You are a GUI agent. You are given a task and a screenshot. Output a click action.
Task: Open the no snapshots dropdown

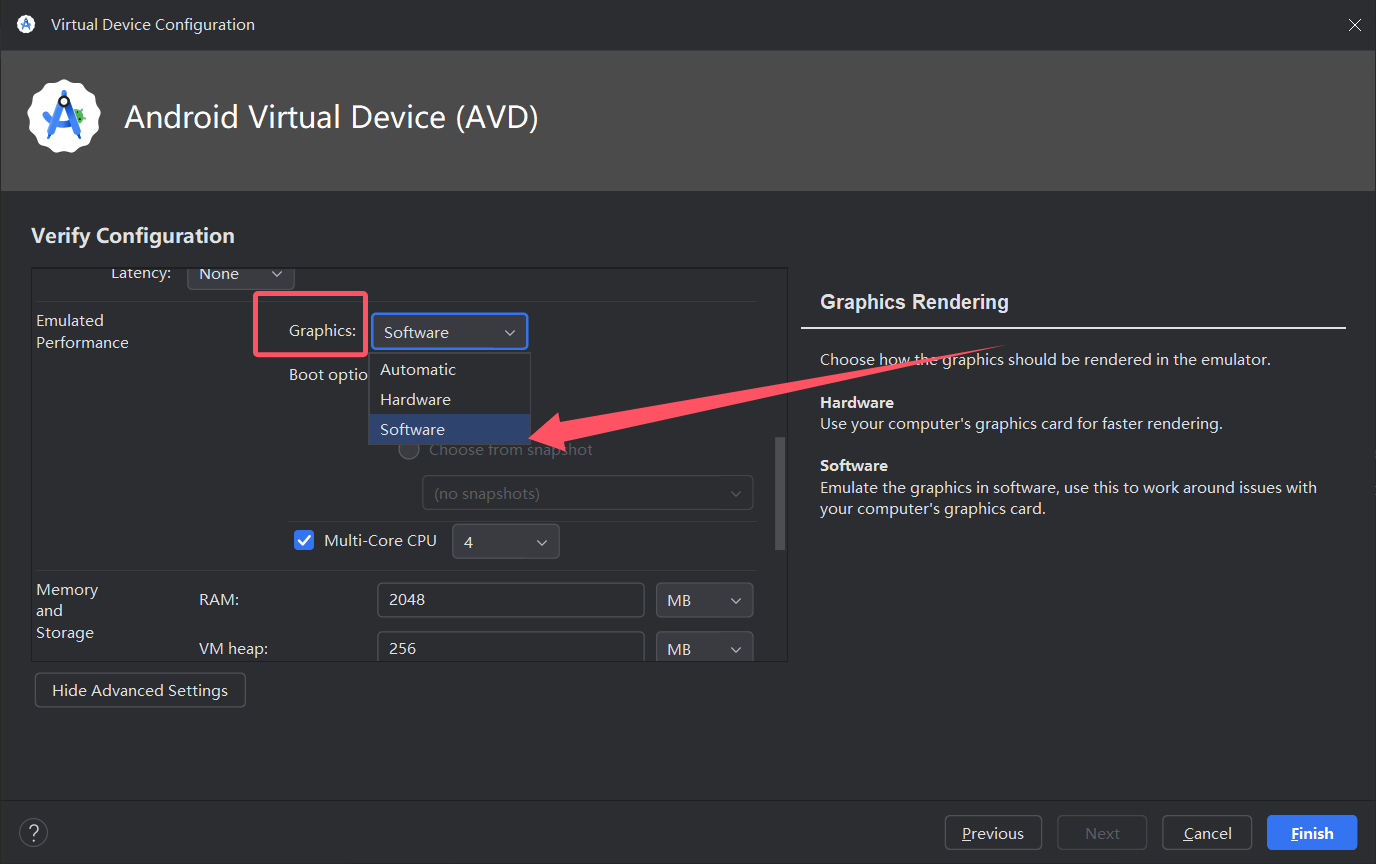pyautogui.click(x=588, y=493)
